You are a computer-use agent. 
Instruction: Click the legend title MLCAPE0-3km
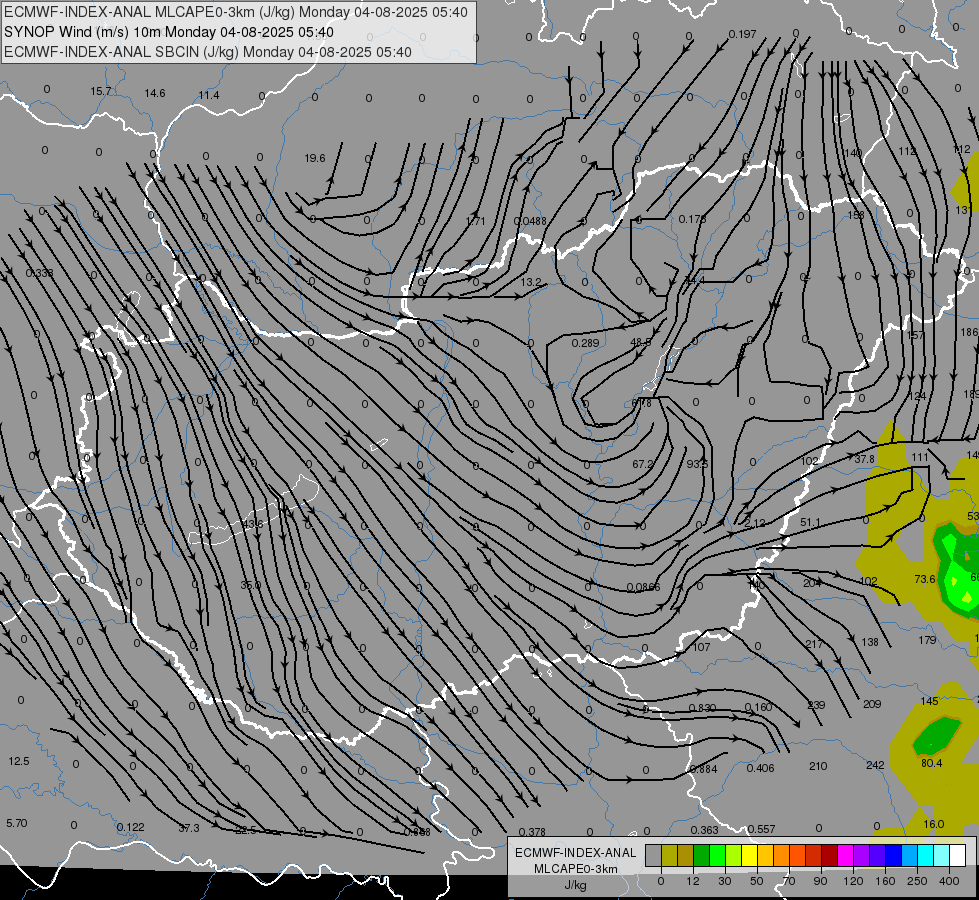click(576, 869)
